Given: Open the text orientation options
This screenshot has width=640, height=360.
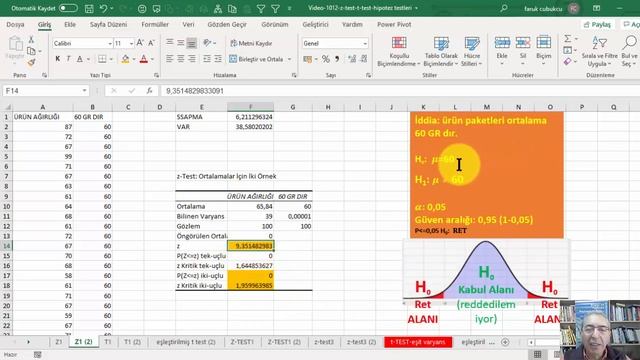Looking at the screenshot, I should [209, 43].
